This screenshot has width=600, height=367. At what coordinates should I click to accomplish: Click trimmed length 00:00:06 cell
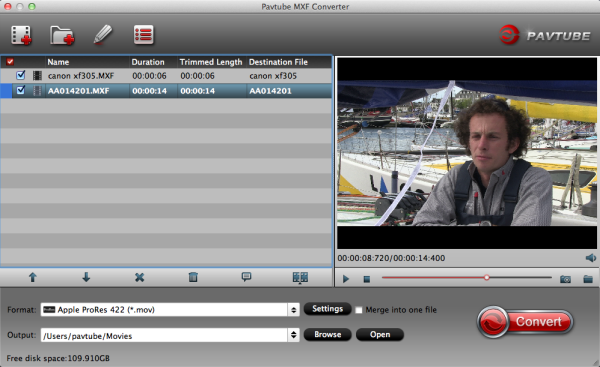[x=197, y=76]
